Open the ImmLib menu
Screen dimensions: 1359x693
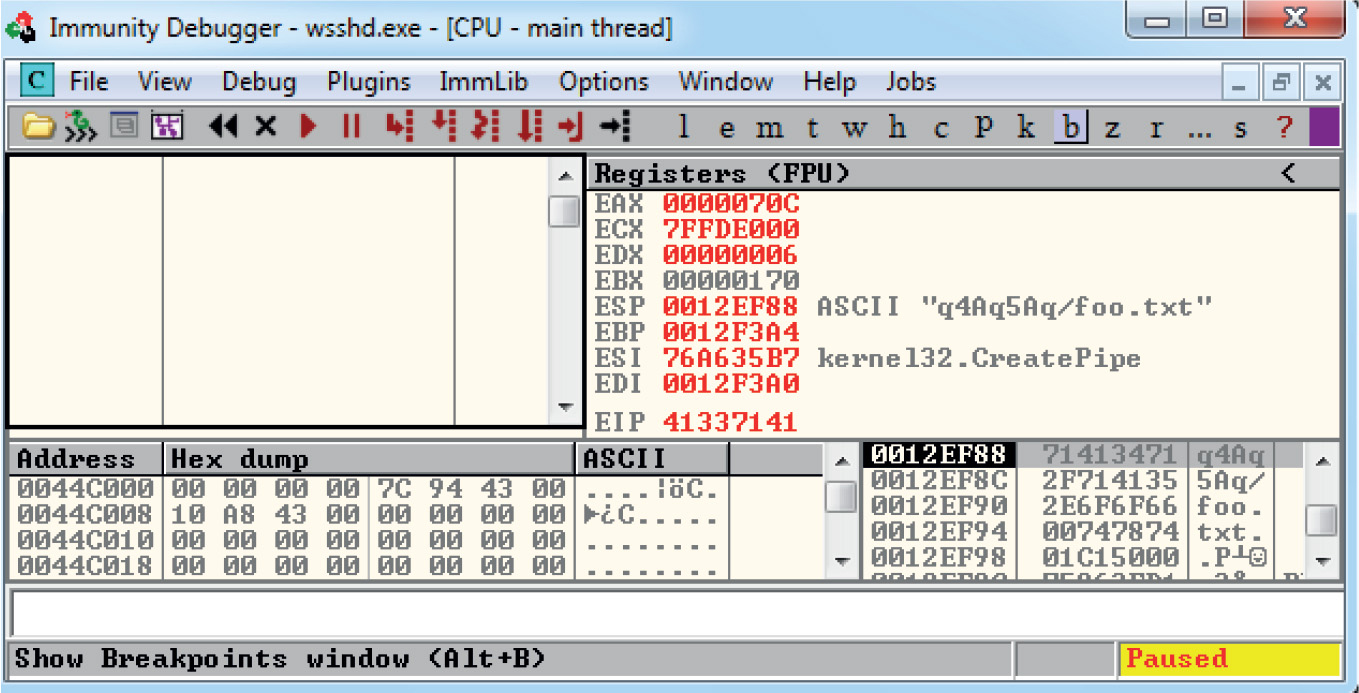pyautogui.click(x=484, y=82)
